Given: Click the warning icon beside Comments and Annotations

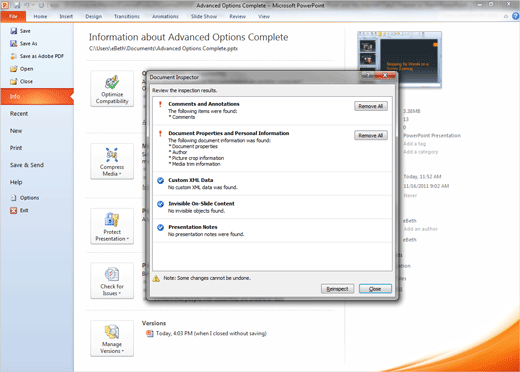Looking at the screenshot, I should 160,104.
